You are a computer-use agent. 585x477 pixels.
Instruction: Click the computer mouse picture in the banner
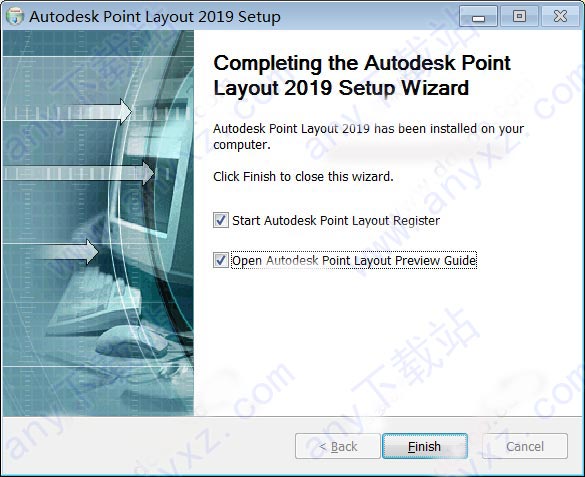pos(132,341)
